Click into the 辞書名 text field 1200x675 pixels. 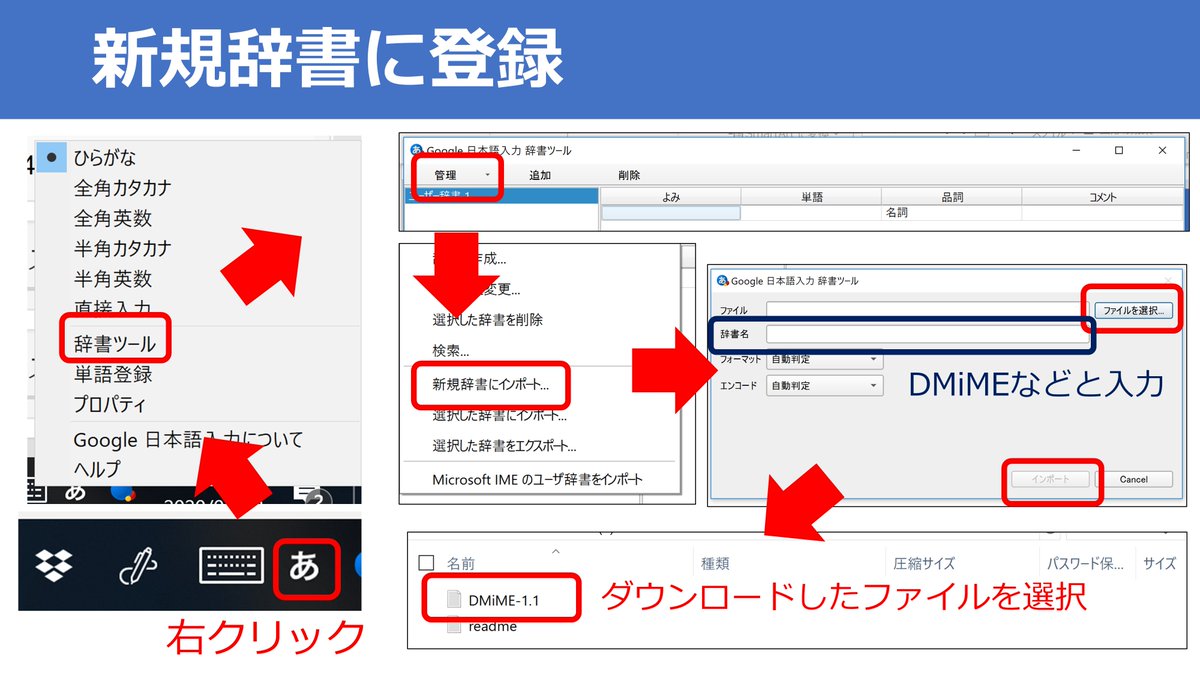(927, 334)
